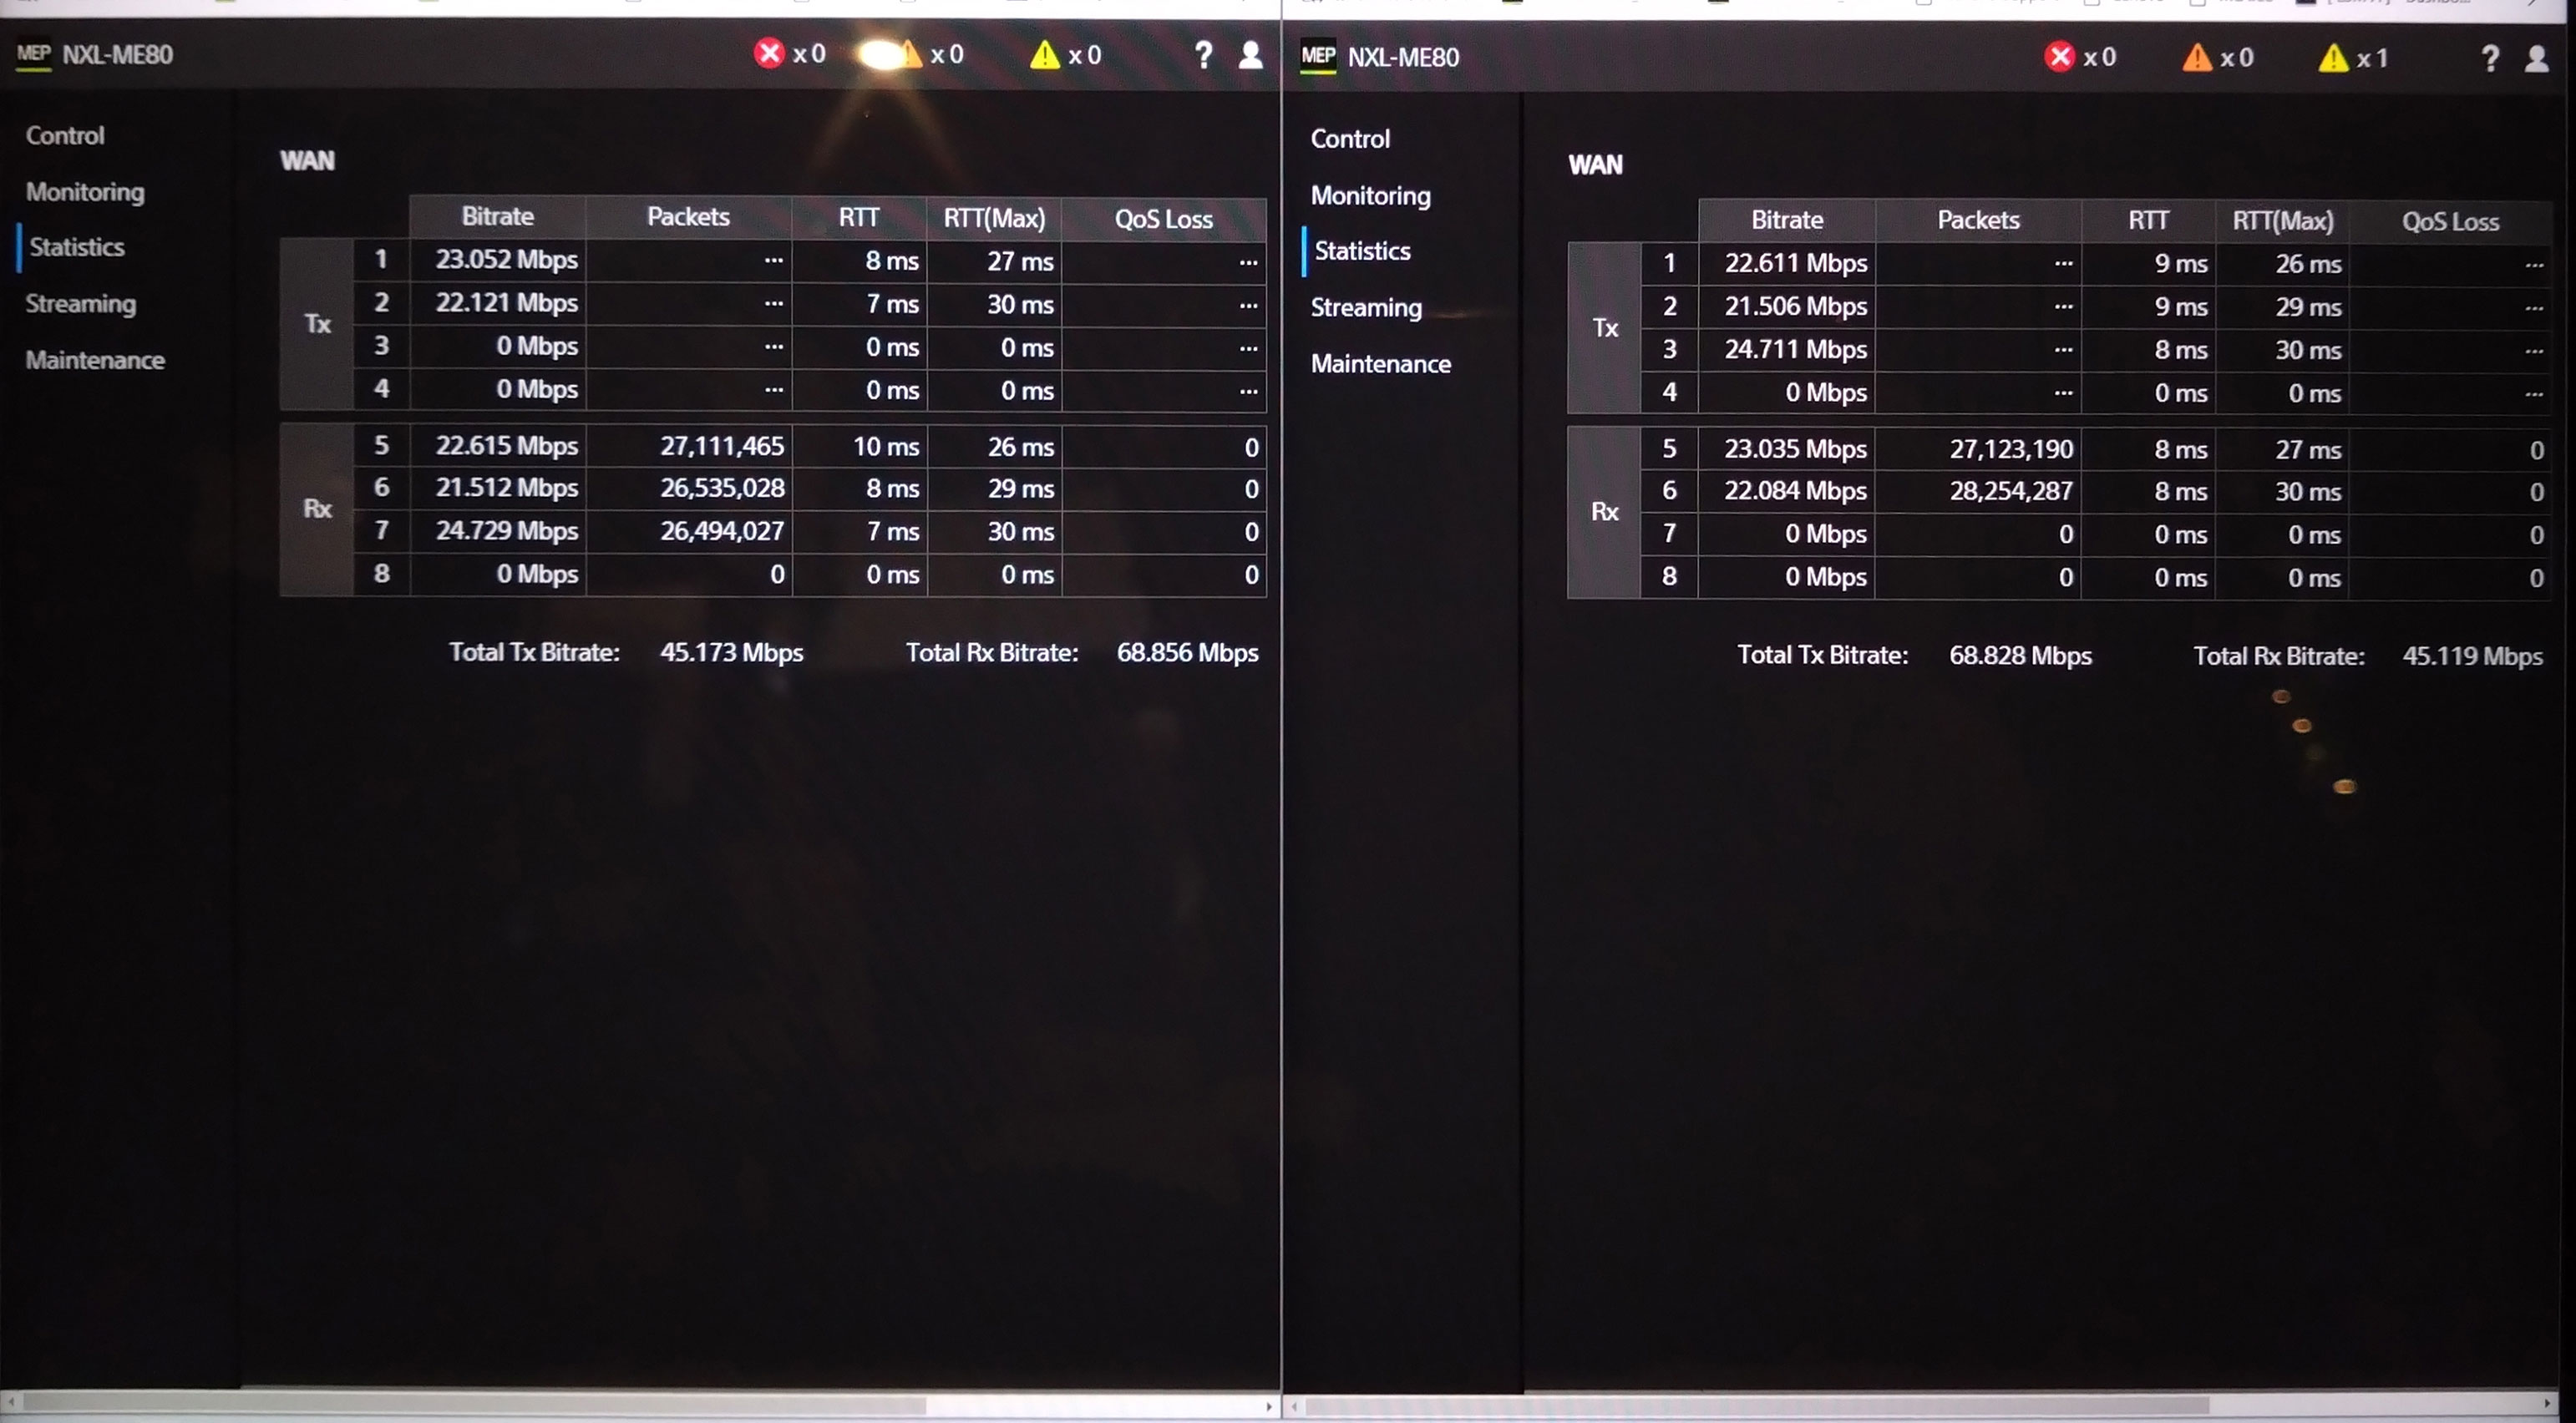Open Streaming section in right window

[1366, 307]
